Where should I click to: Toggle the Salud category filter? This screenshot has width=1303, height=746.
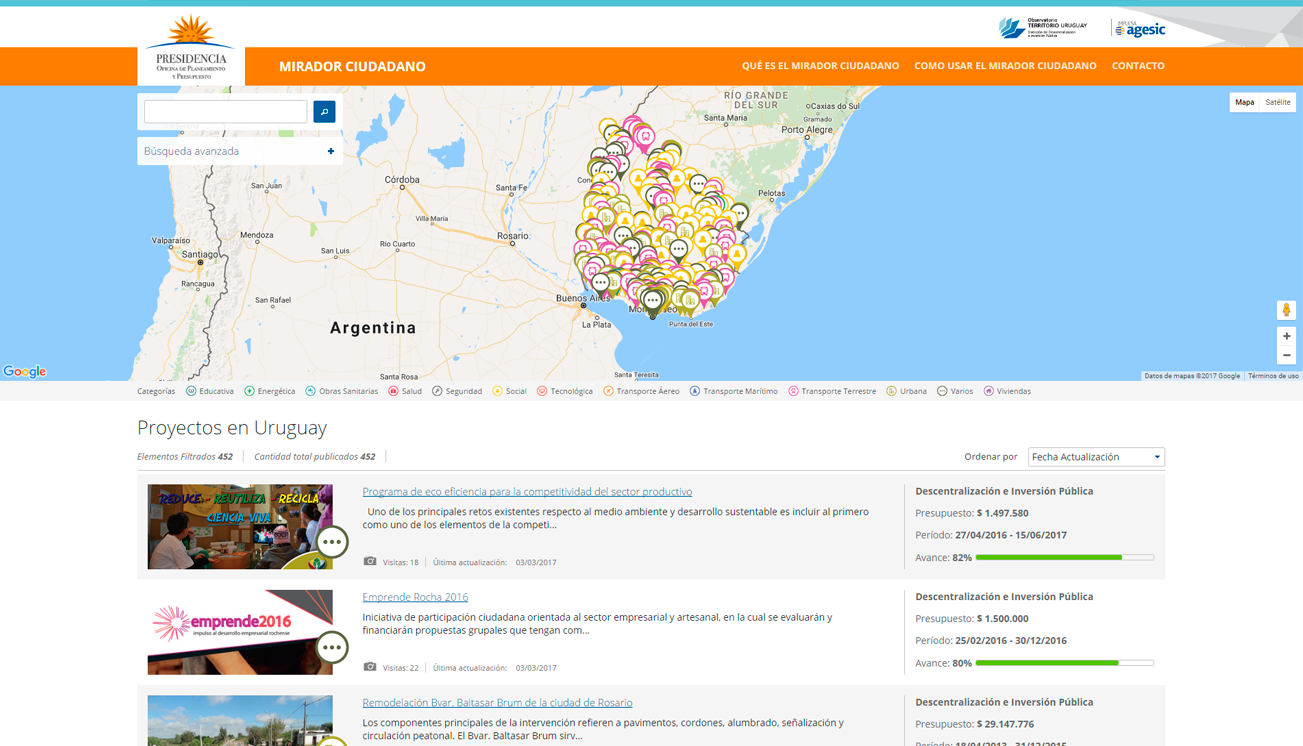[405, 391]
